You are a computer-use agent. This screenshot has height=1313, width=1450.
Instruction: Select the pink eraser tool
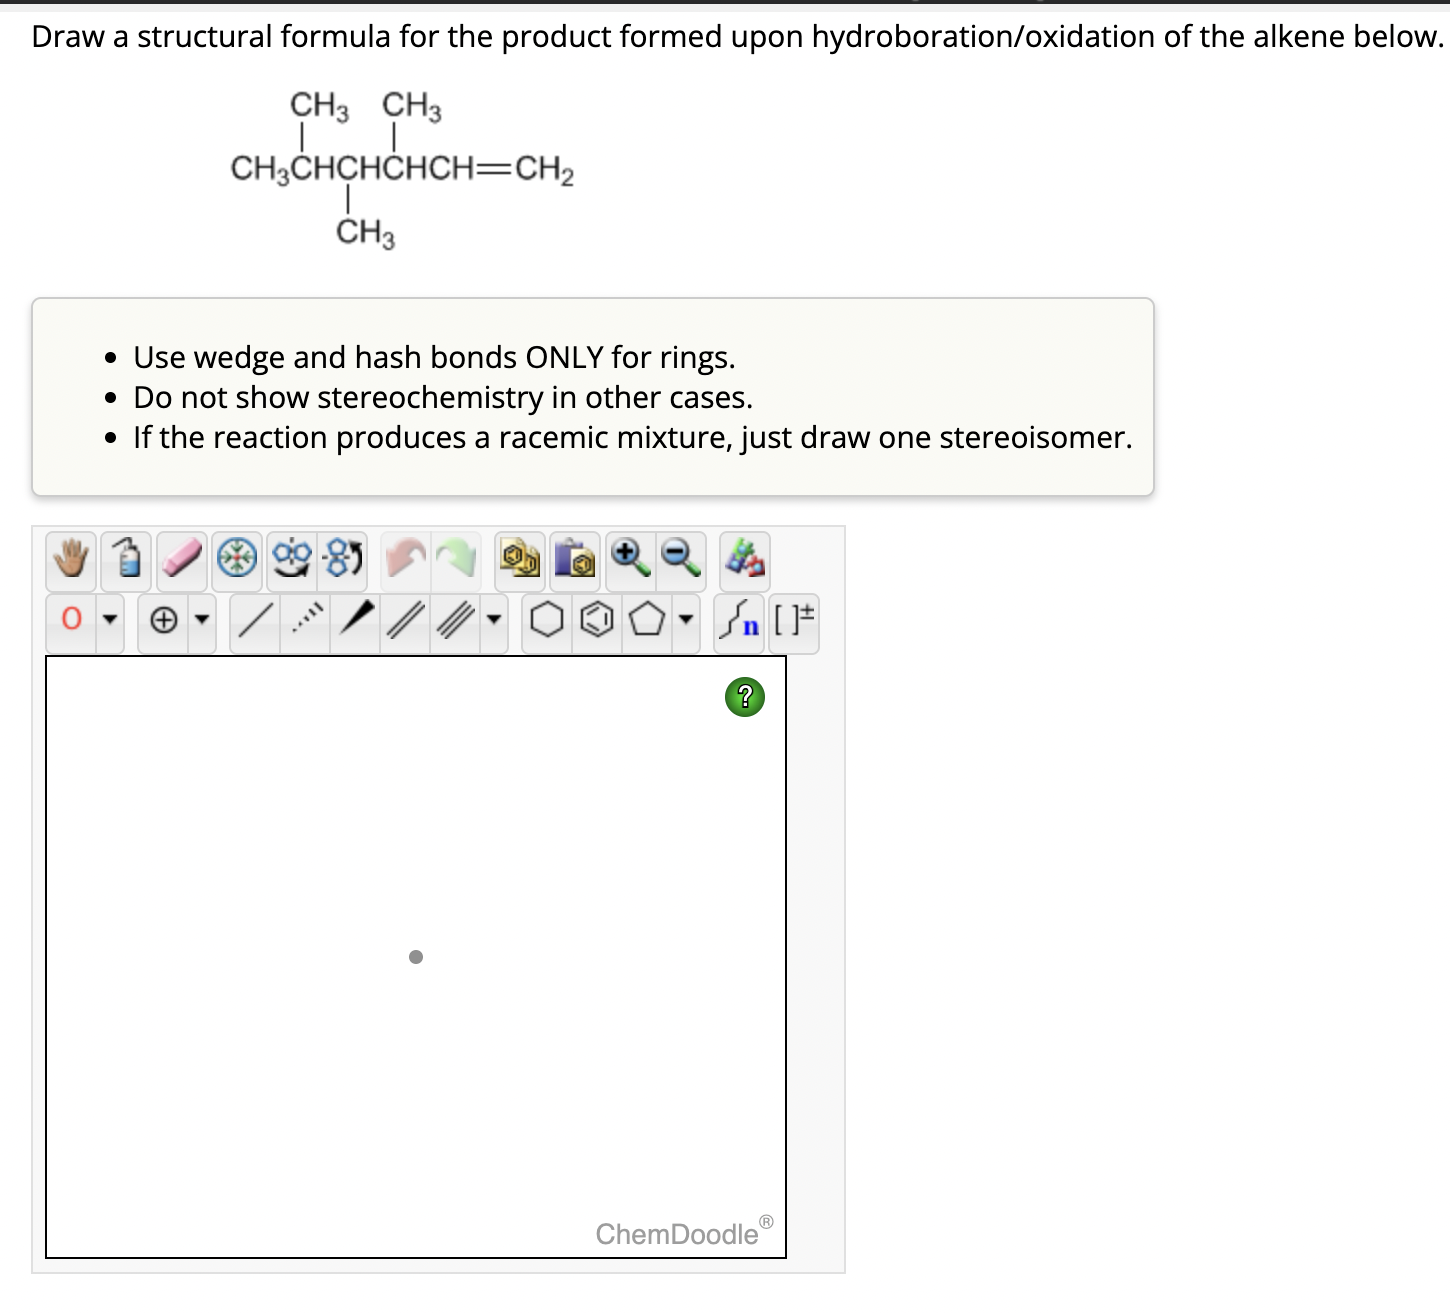[182, 559]
